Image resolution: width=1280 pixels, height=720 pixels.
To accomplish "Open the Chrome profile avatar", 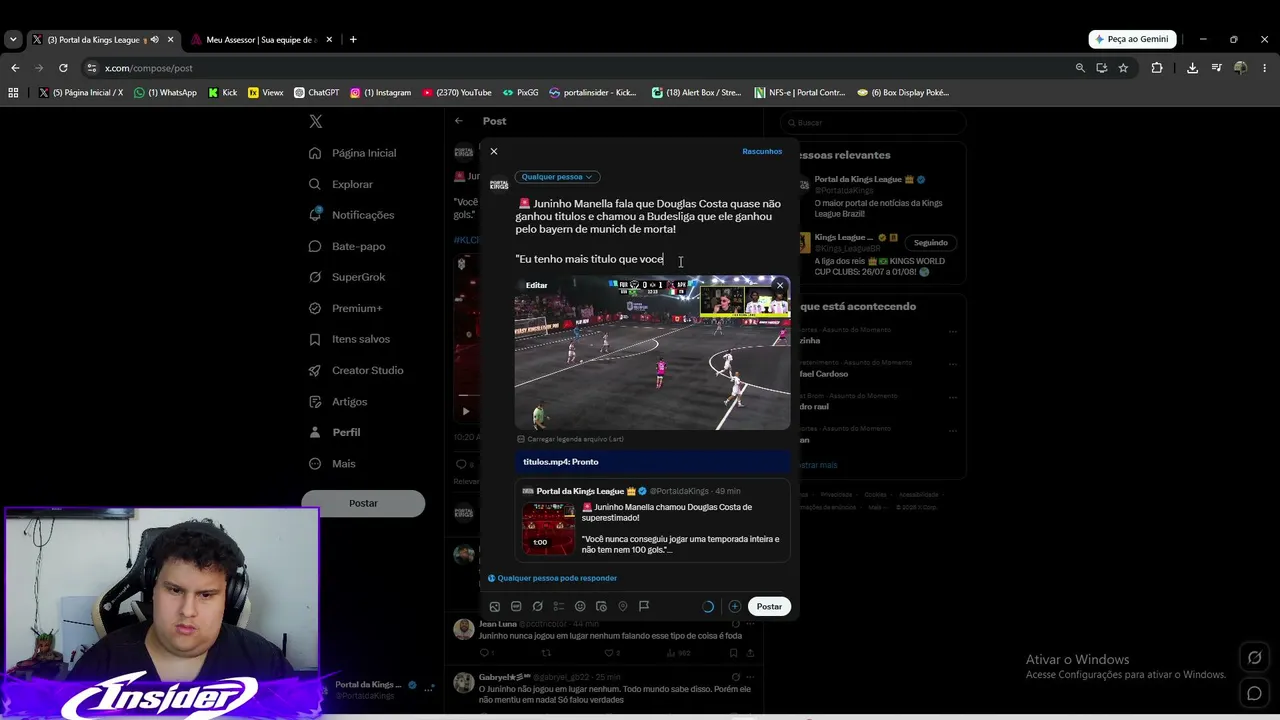I will pos(1240,68).
